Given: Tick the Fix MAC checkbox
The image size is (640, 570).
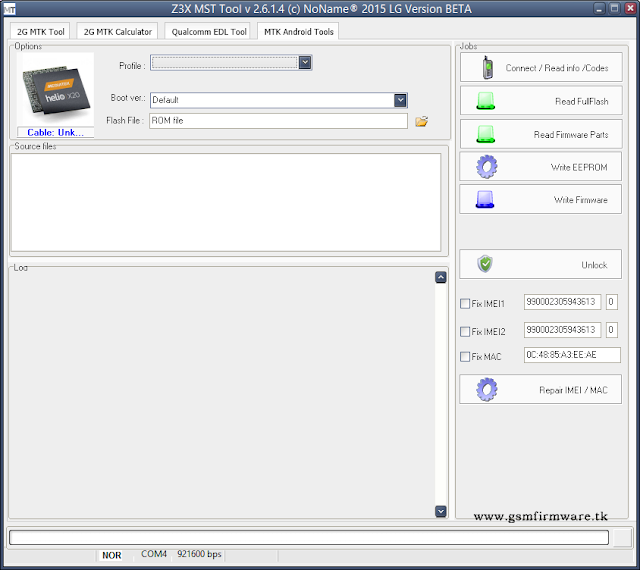Looking at the screenshot, I should tap(465, 356).
